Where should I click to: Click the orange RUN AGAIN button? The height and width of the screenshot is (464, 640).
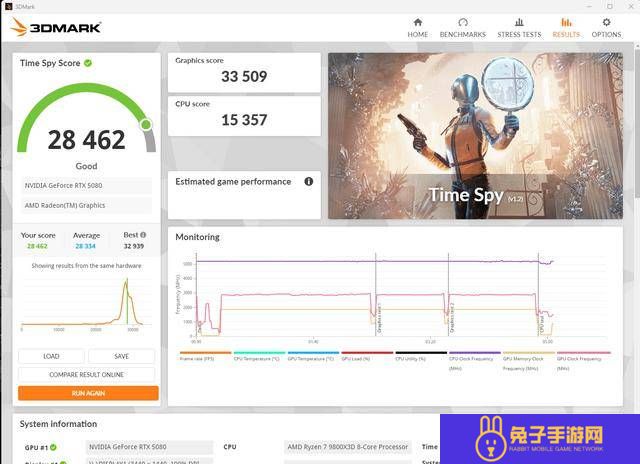pyautogui.click(x=88, y=393)
